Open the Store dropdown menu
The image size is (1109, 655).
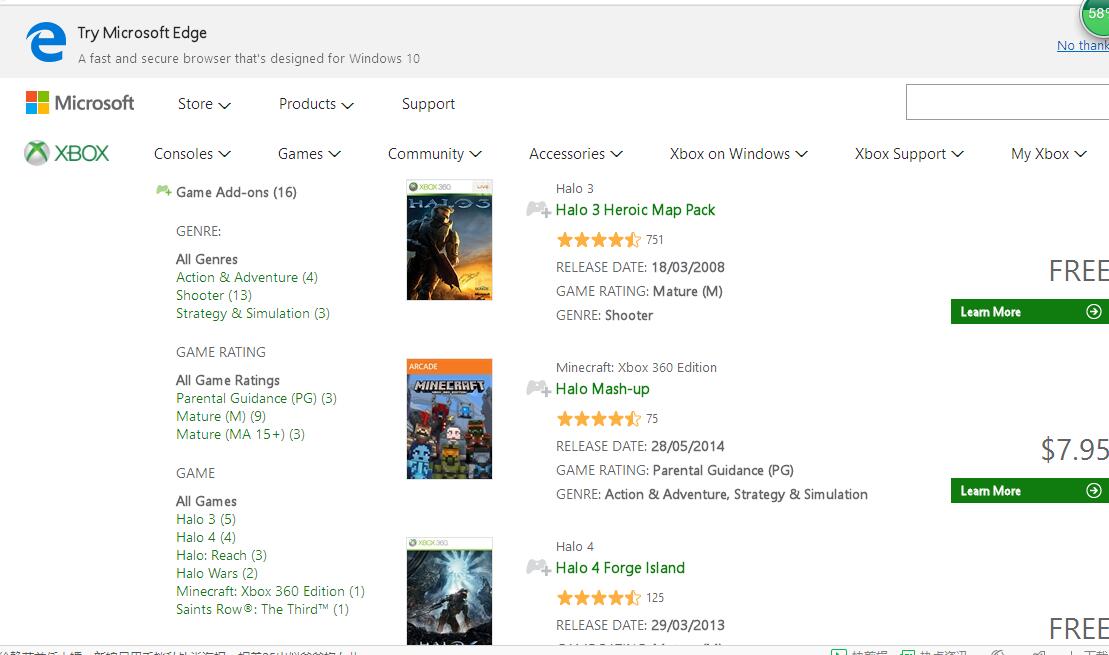click(x=204, y=104)
